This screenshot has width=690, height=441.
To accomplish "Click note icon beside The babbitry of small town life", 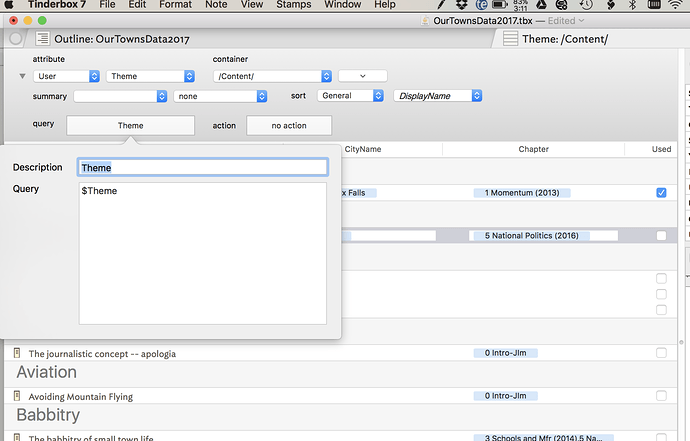I will pos(17,437).
